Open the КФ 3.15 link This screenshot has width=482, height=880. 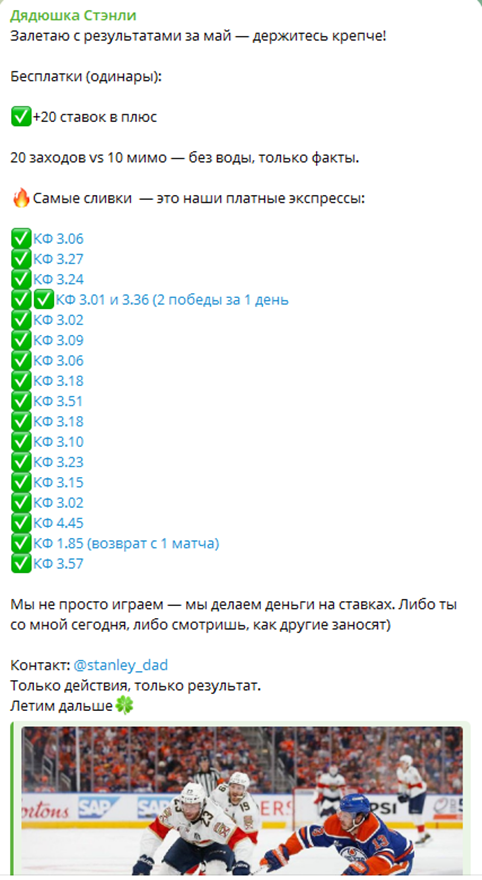point(58,483)
